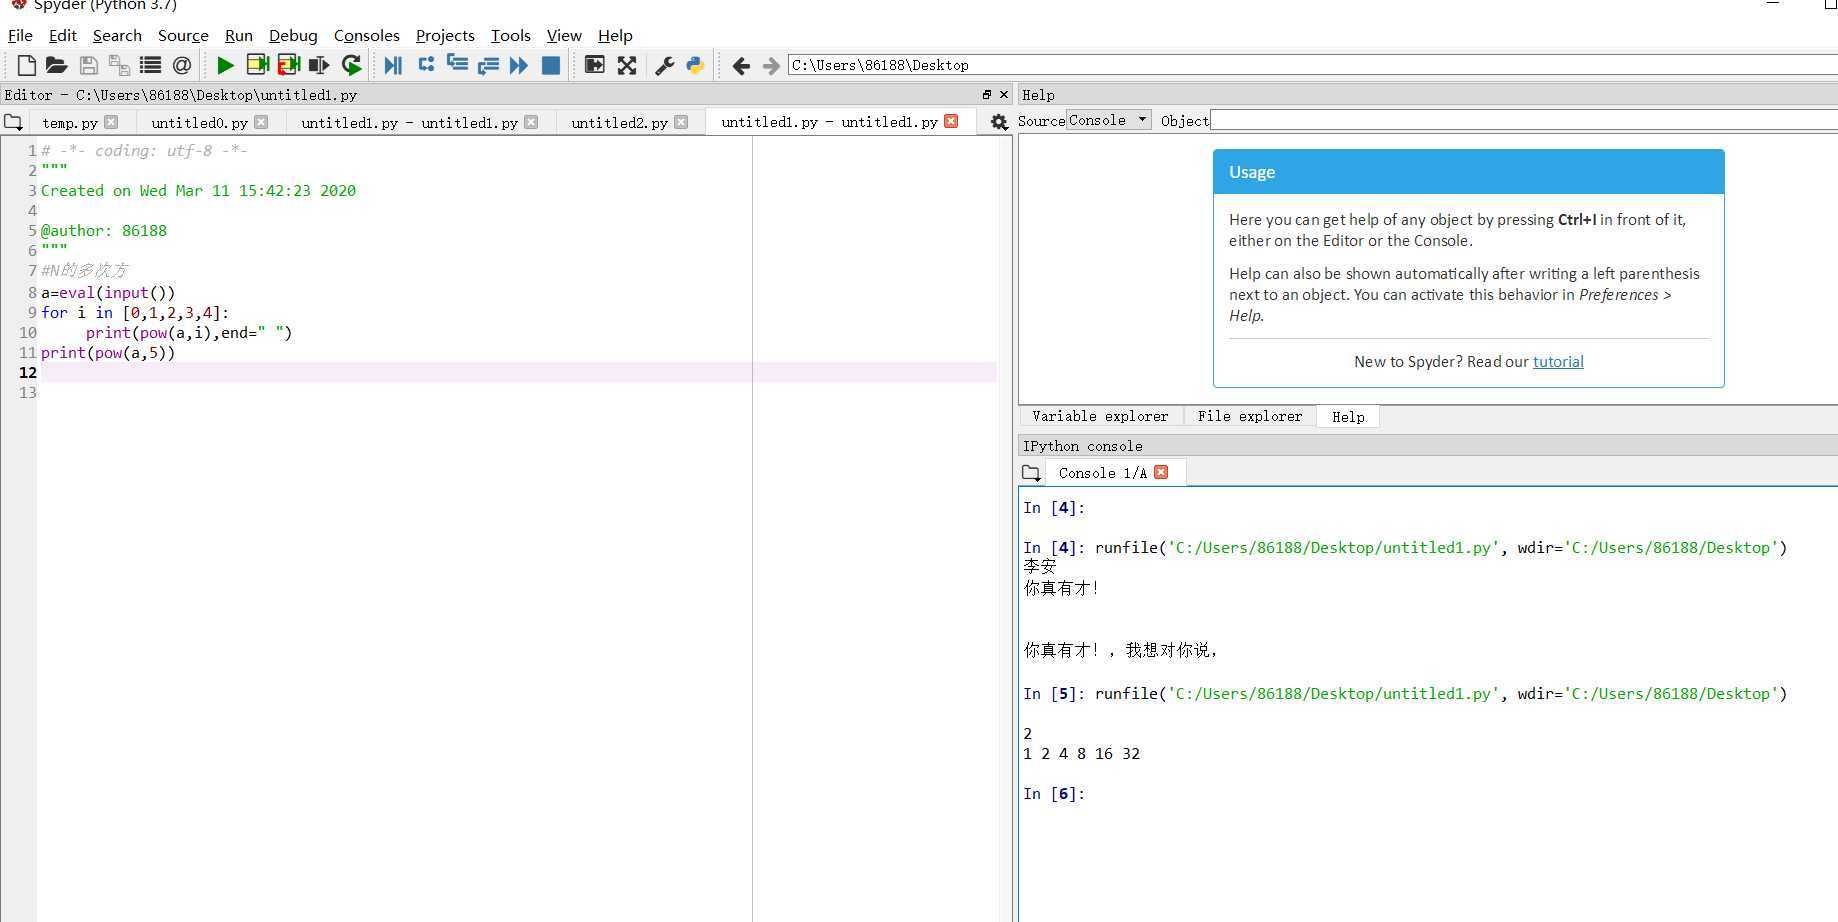
Task: Open the Help menu
Action: (x=615, y=35)
